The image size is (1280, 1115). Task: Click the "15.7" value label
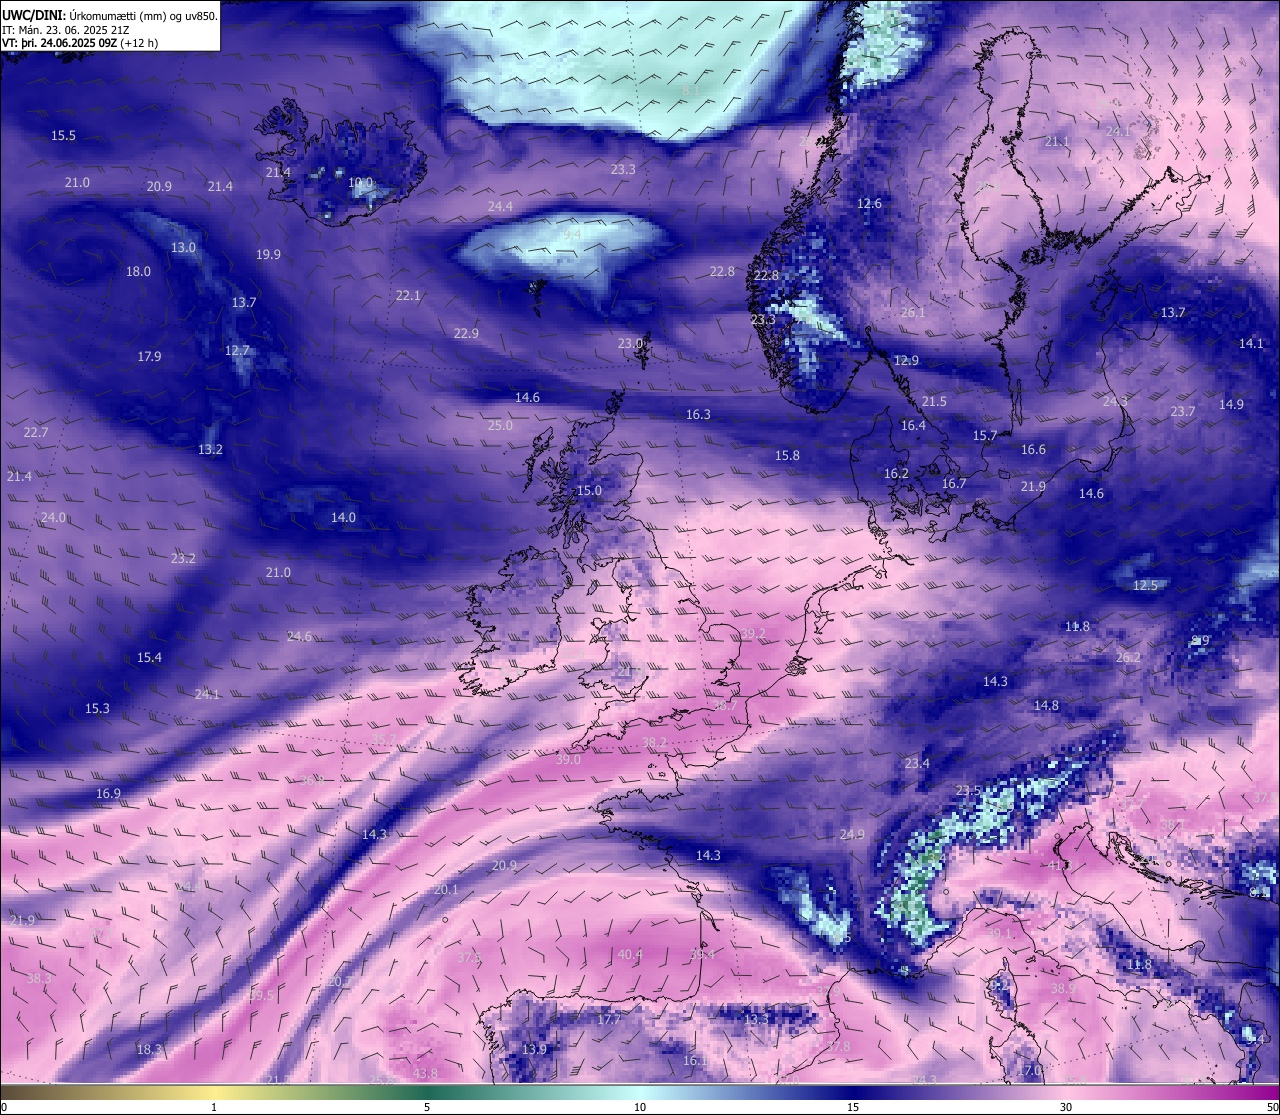coord(985,435)
